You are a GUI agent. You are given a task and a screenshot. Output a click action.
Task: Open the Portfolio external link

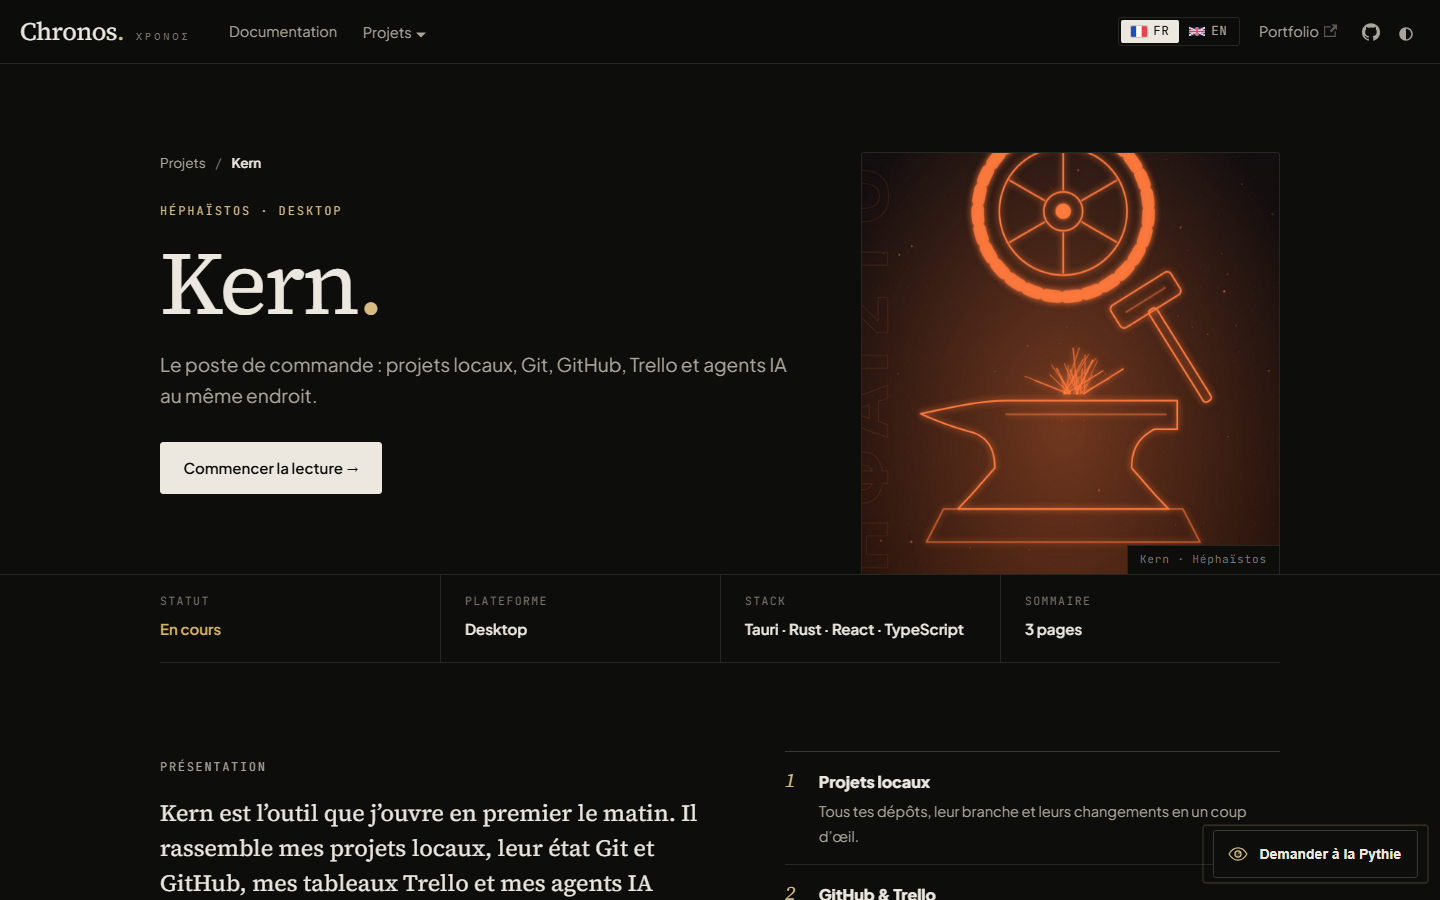click(1297, 32)
